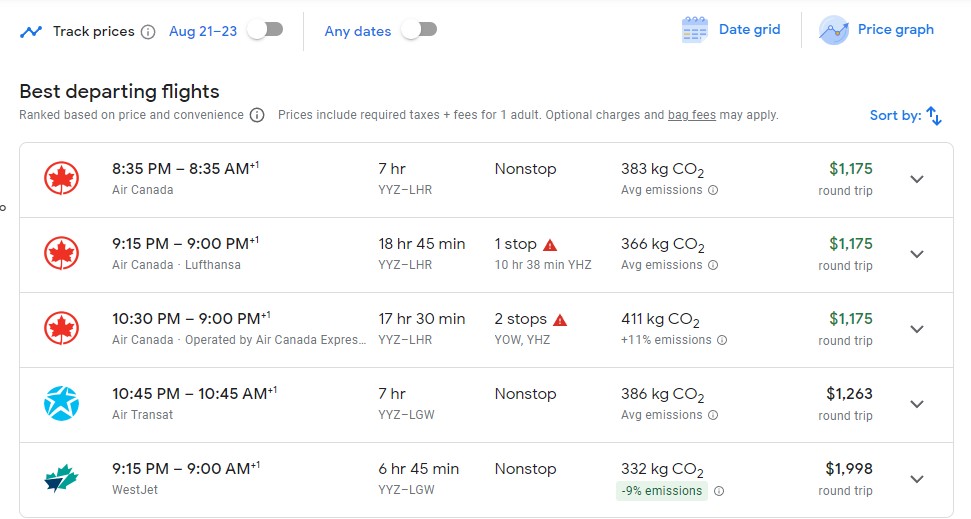The height and width of the screenshot is (519, 971).
Task: Click warning triangle next to 1 stop
Action: coord(550,245)
